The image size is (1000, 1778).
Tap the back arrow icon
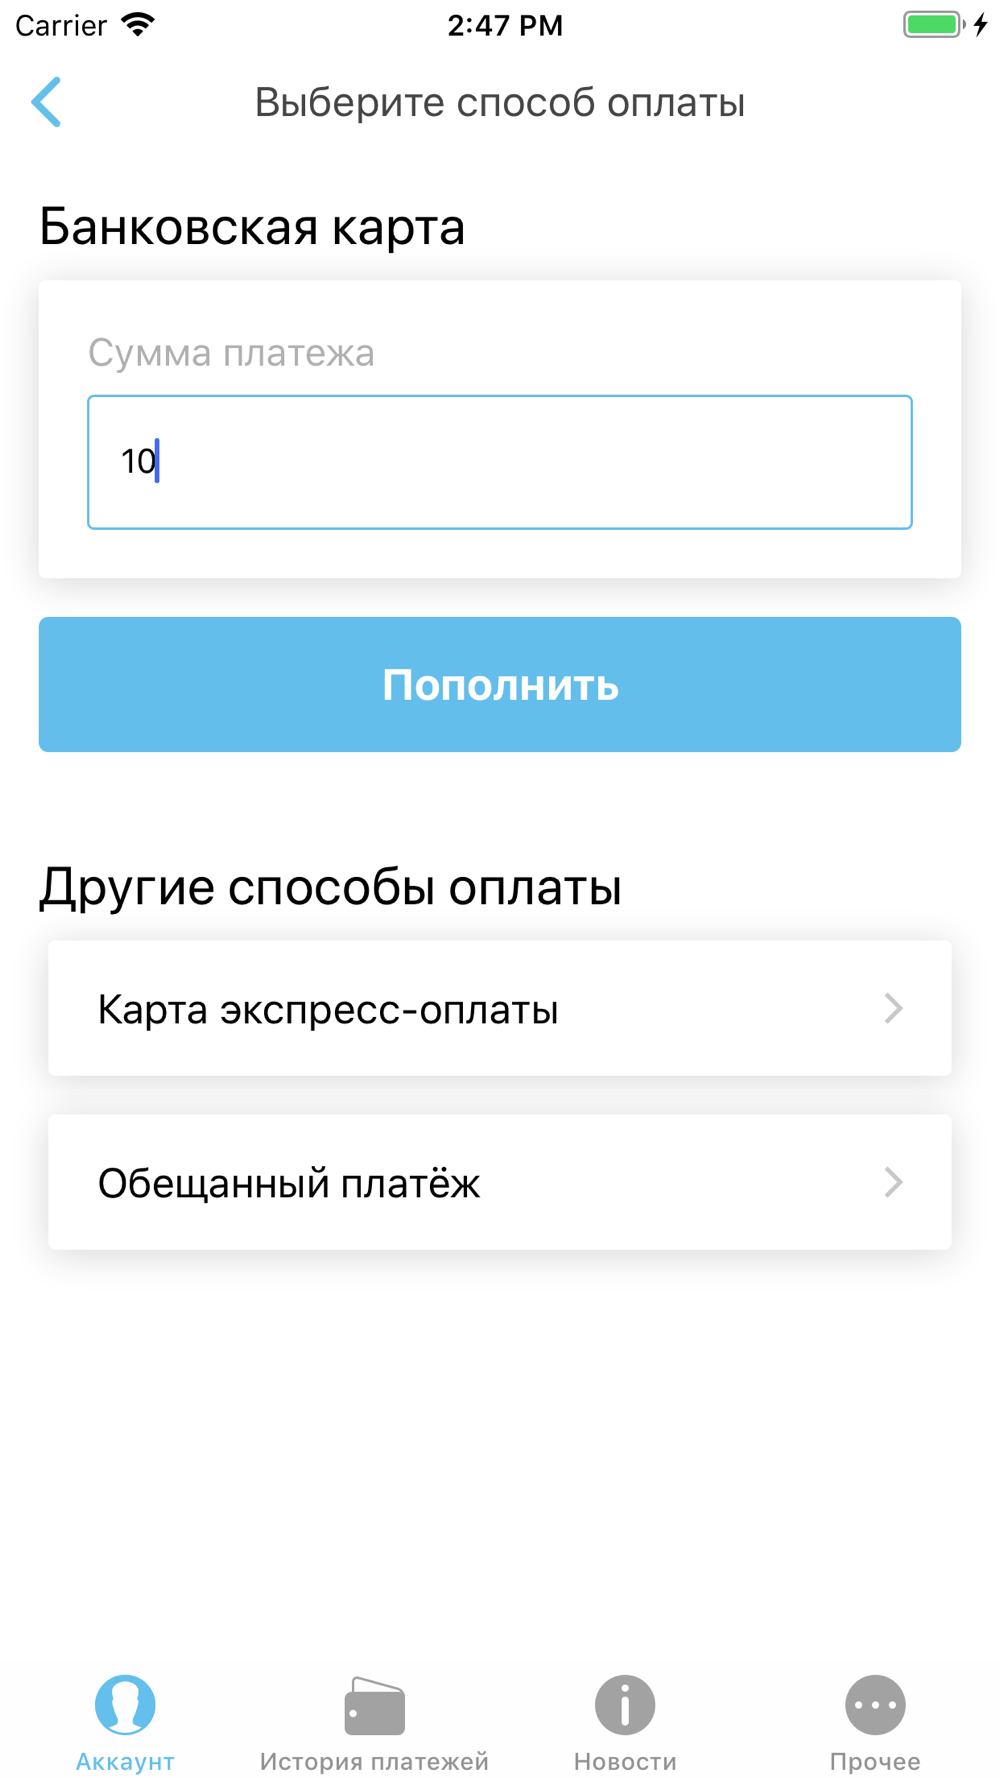pyautogui.click(x=46, y=102)
